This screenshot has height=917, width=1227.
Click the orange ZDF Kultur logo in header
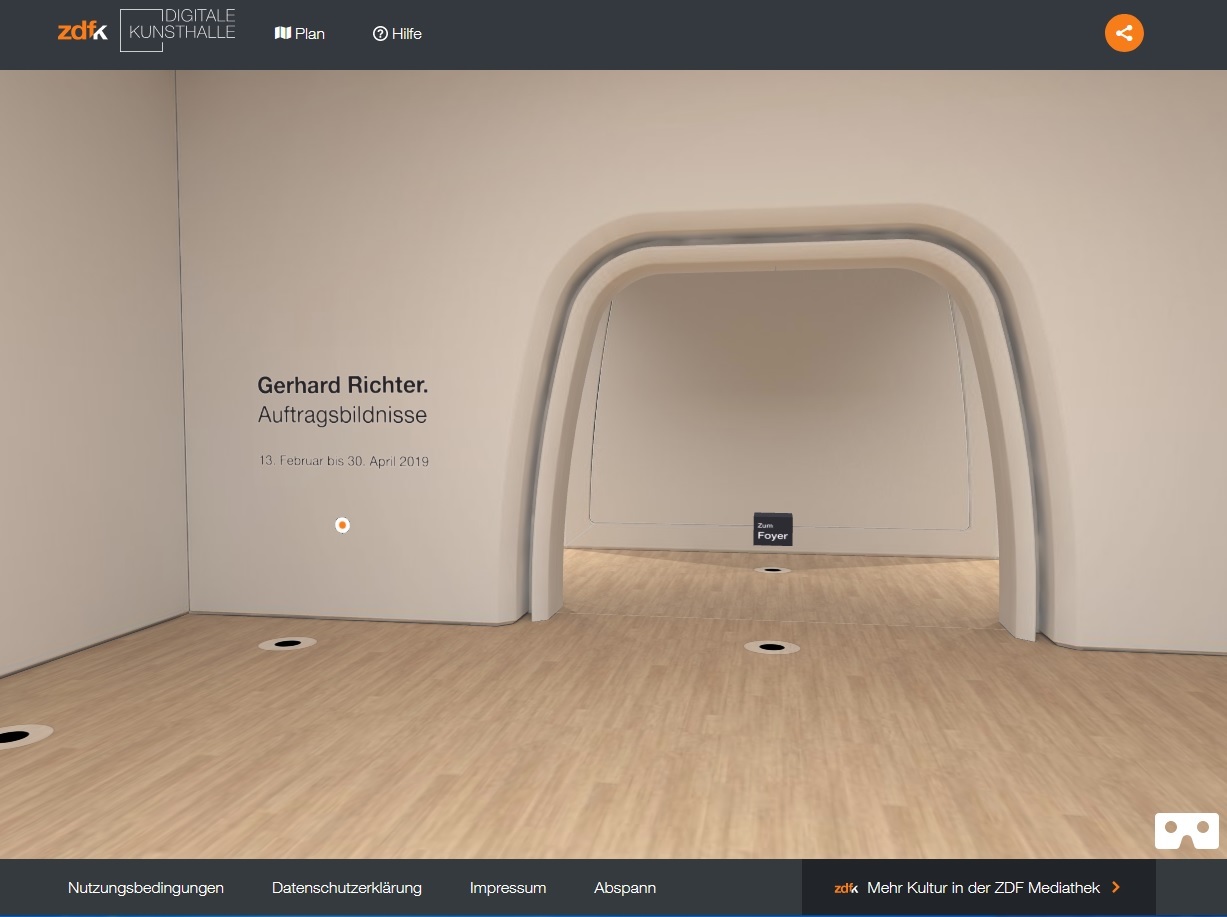coord(82,31)
